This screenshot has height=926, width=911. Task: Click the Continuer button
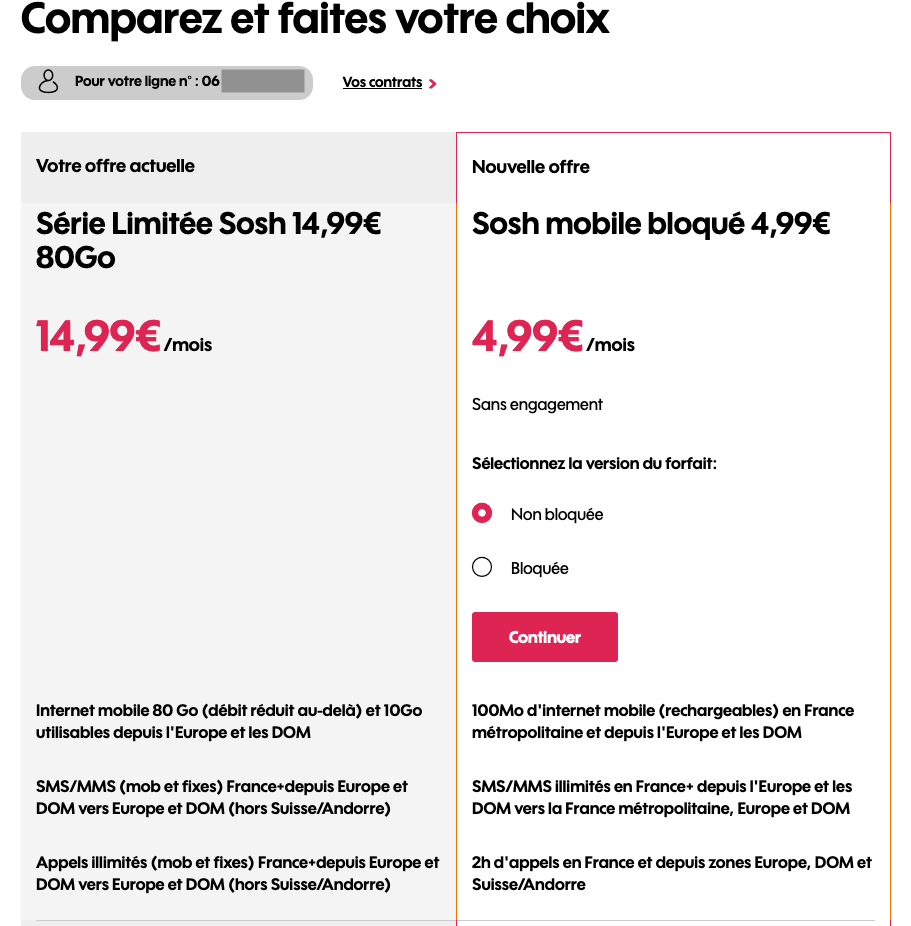pos(544,636)
